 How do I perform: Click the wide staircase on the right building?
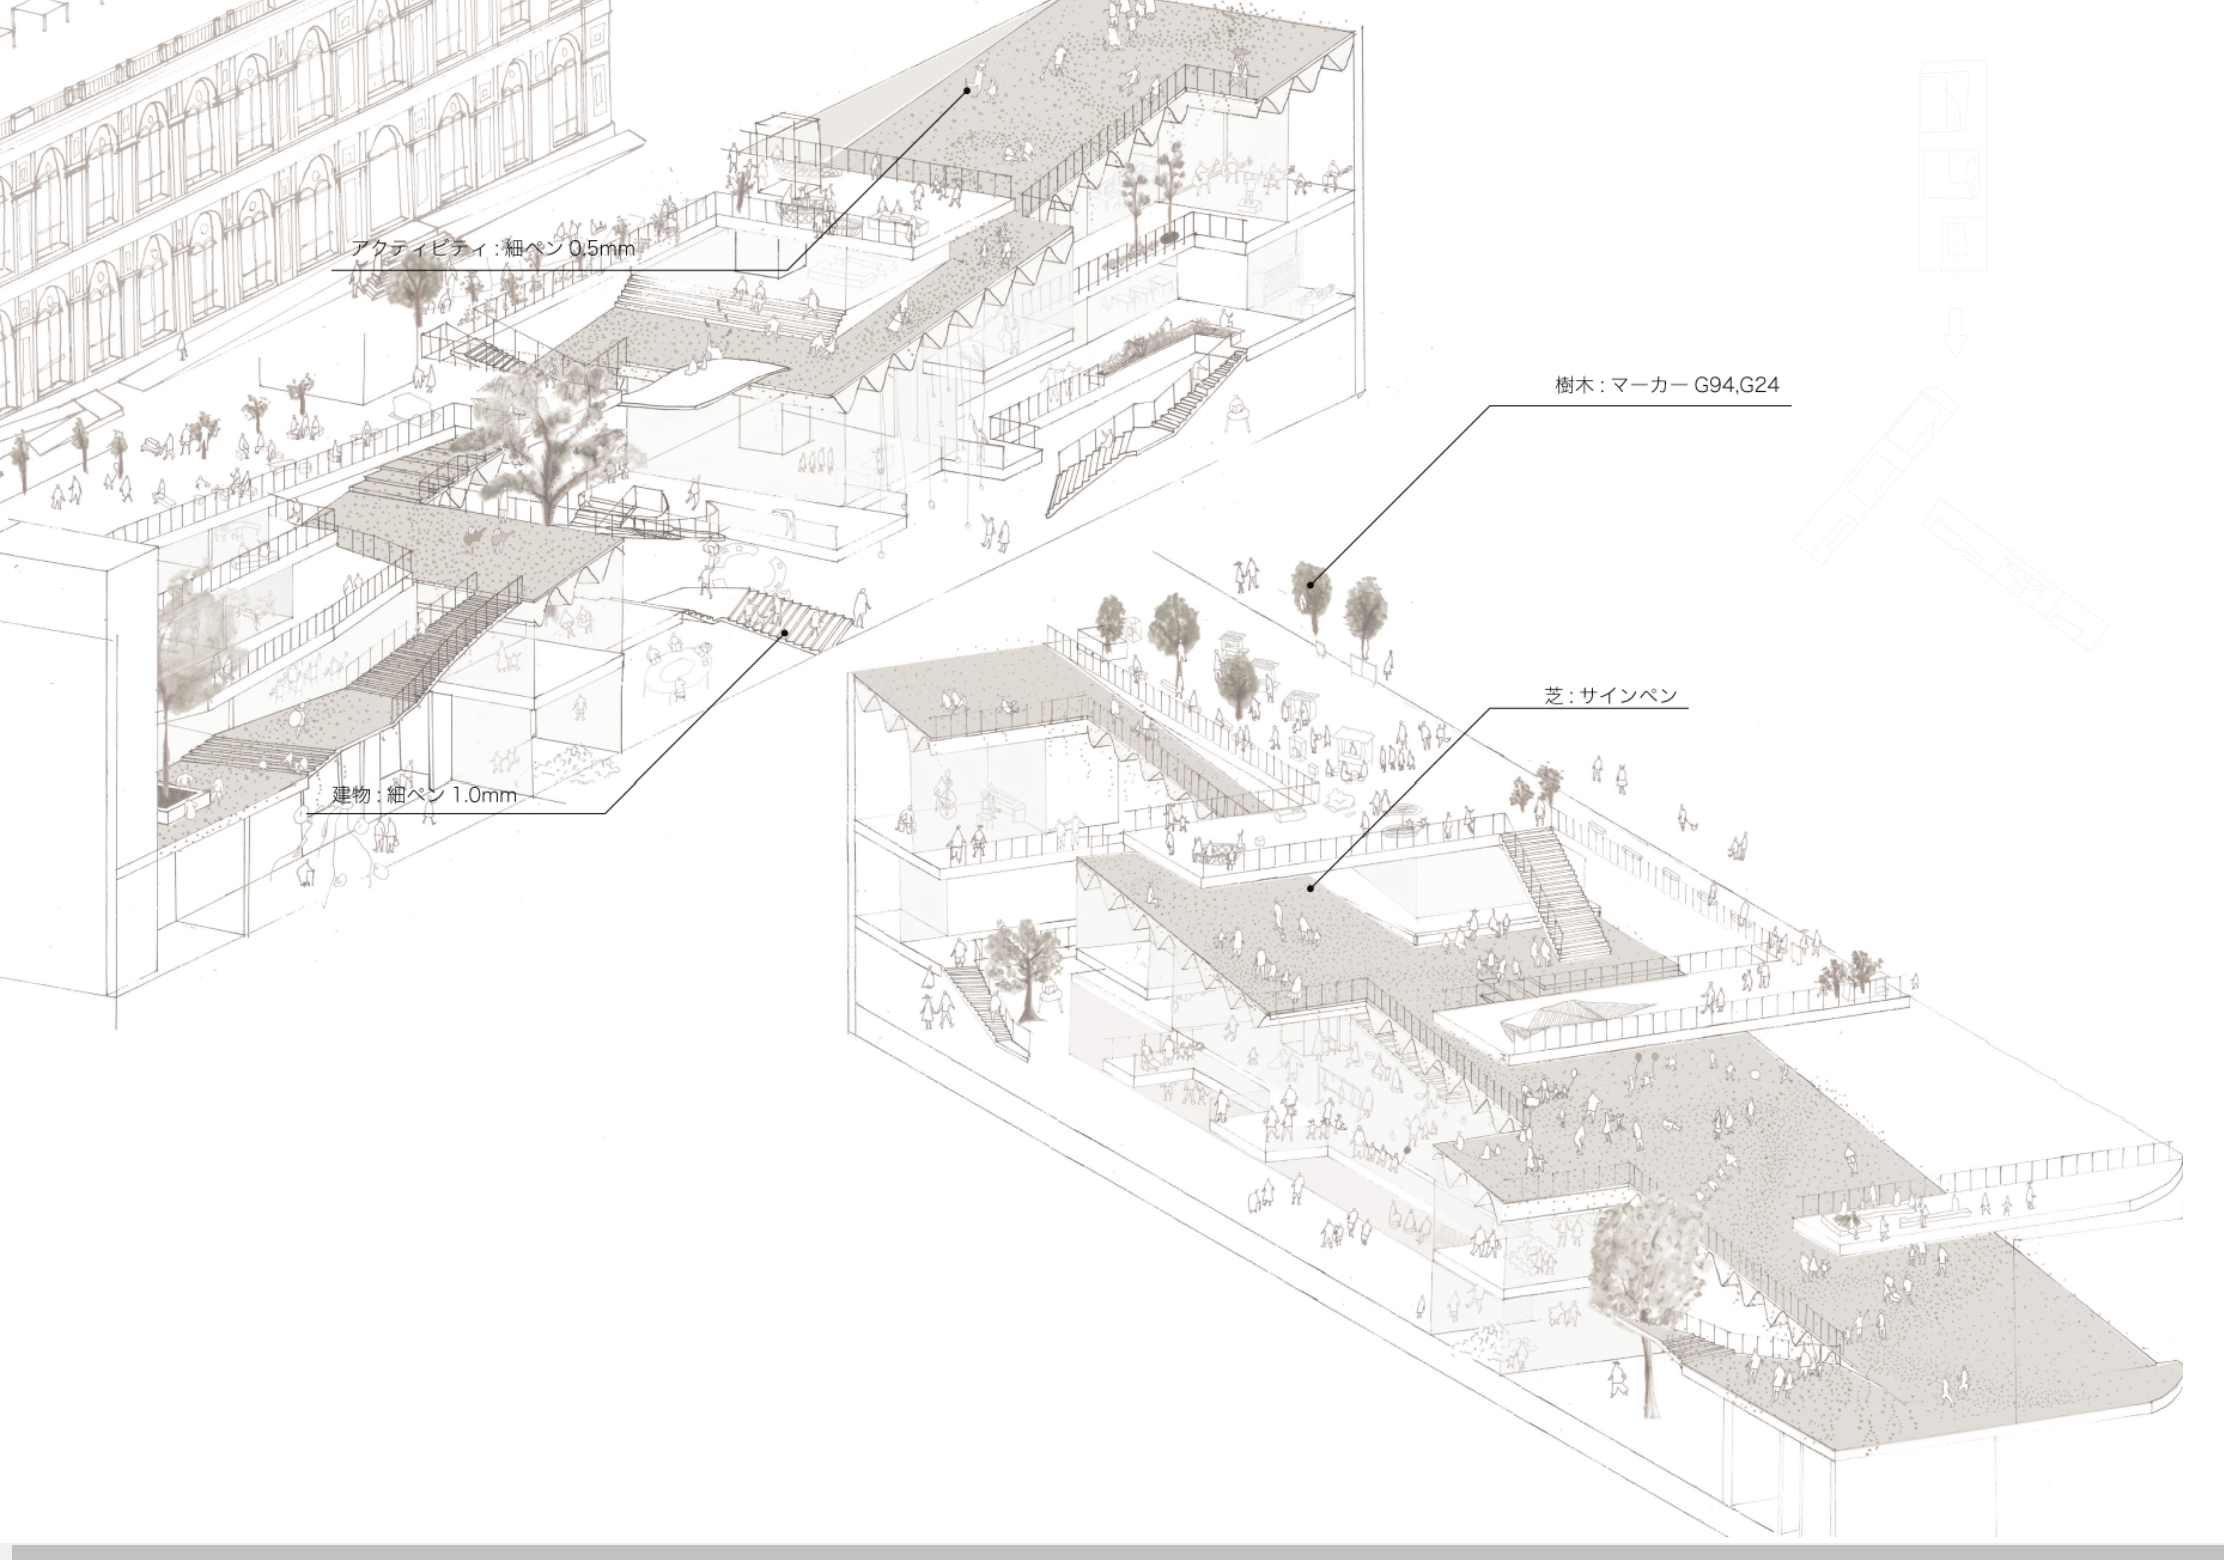click(x=1555, y=895)
